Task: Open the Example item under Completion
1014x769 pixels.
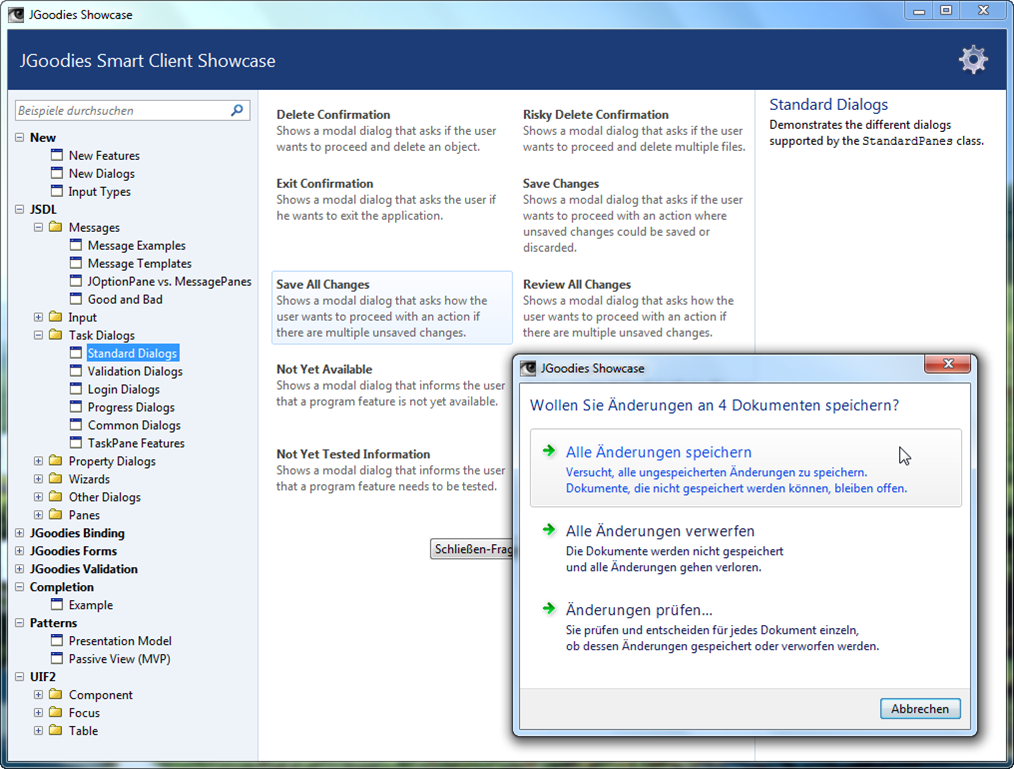Action: coord(91,605)
